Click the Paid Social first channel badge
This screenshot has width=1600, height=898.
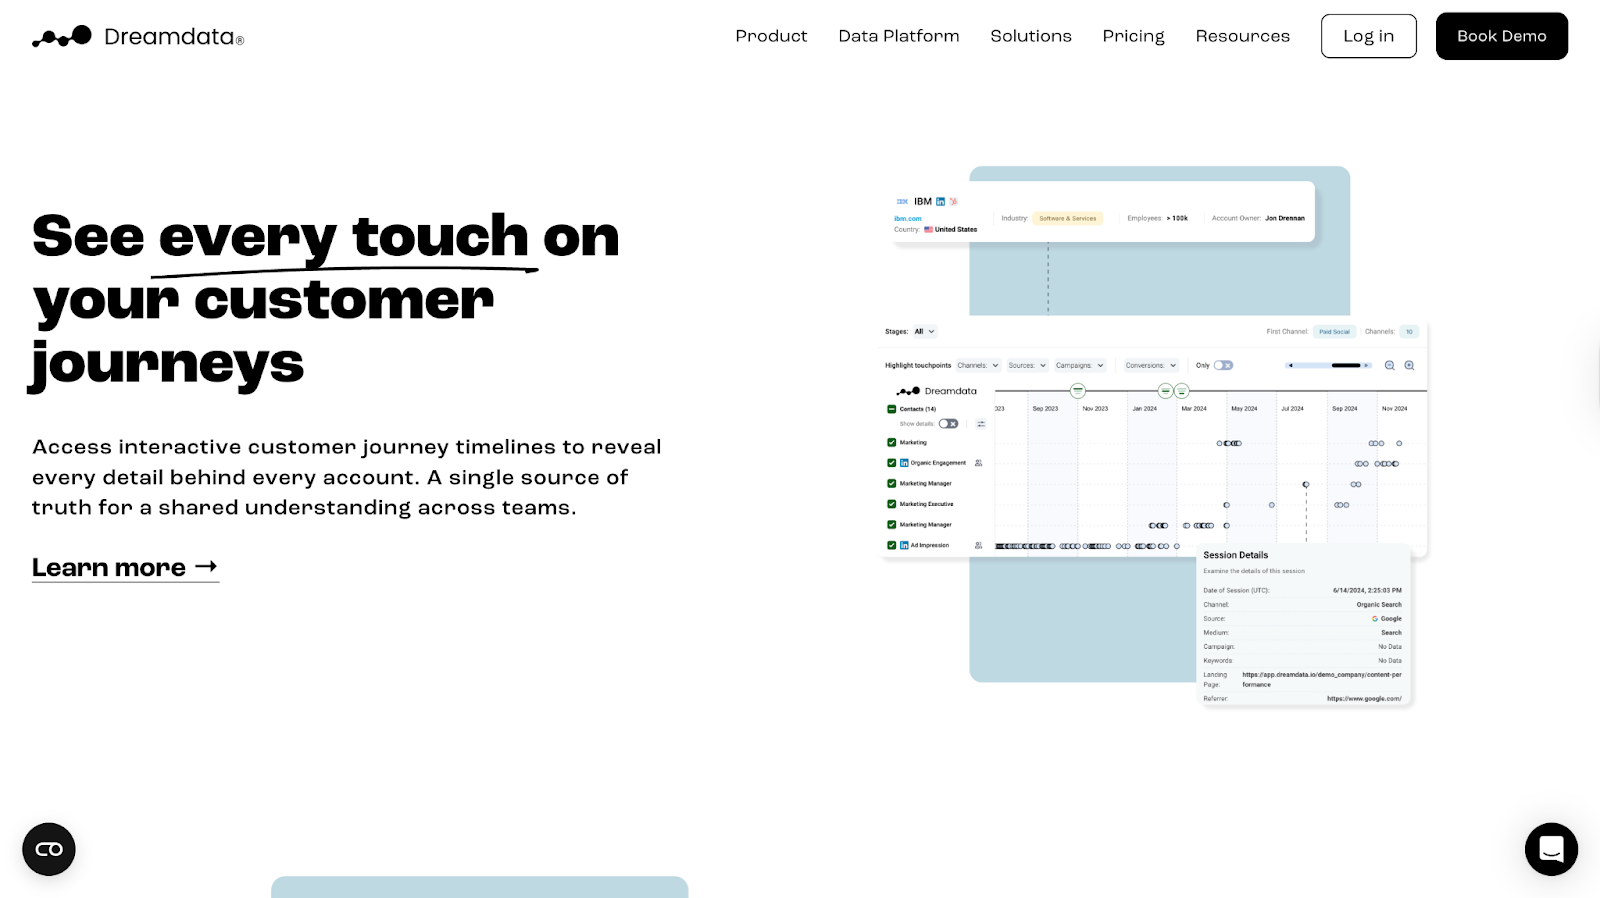(x=1334, y=331)
